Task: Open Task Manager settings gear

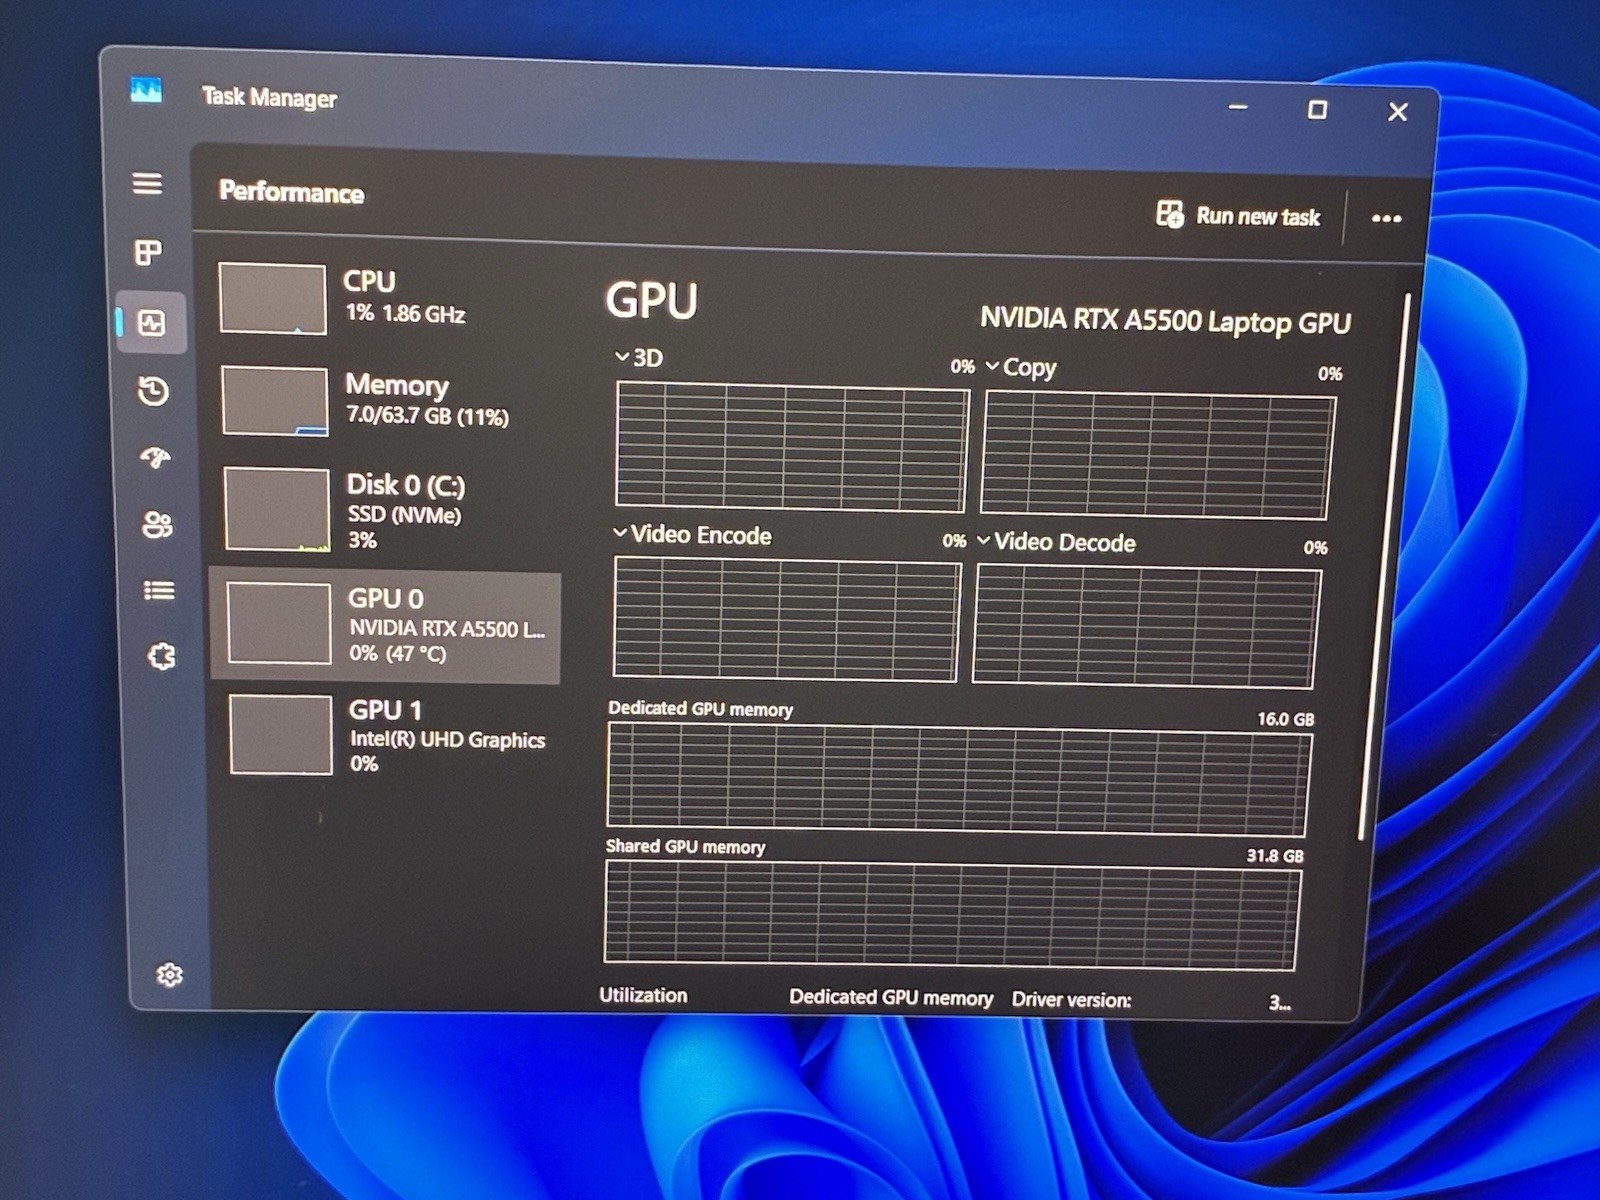Action: (169, 975)
